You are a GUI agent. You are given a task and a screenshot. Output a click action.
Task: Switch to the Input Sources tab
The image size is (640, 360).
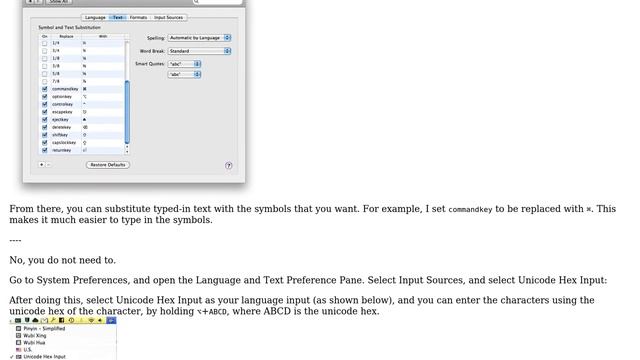(169, 18)
